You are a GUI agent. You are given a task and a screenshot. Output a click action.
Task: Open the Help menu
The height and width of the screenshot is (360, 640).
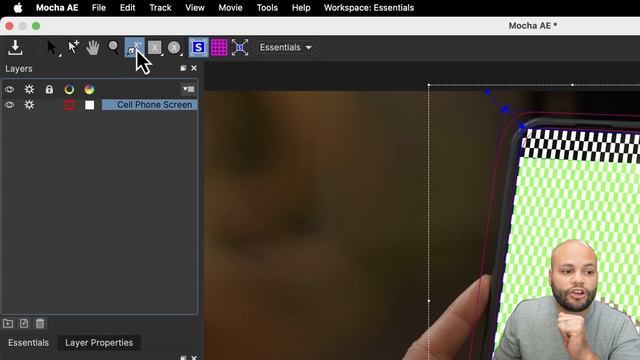pos(301,8)
